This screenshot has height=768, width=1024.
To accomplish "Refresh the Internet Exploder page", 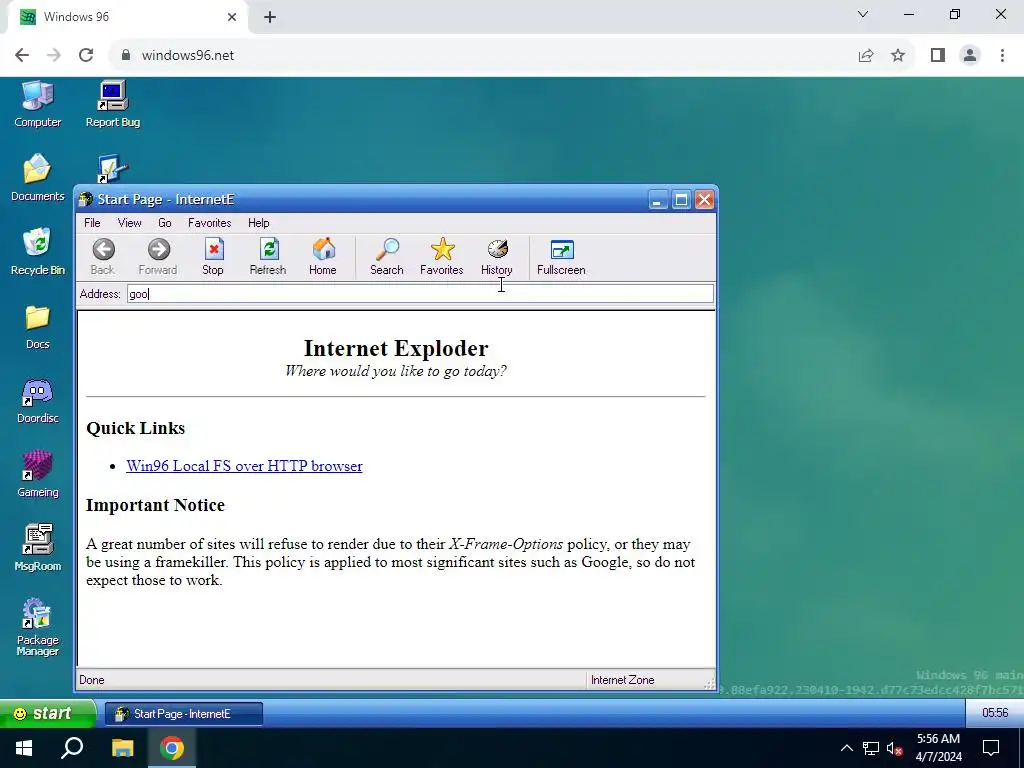I will [268, 256].
